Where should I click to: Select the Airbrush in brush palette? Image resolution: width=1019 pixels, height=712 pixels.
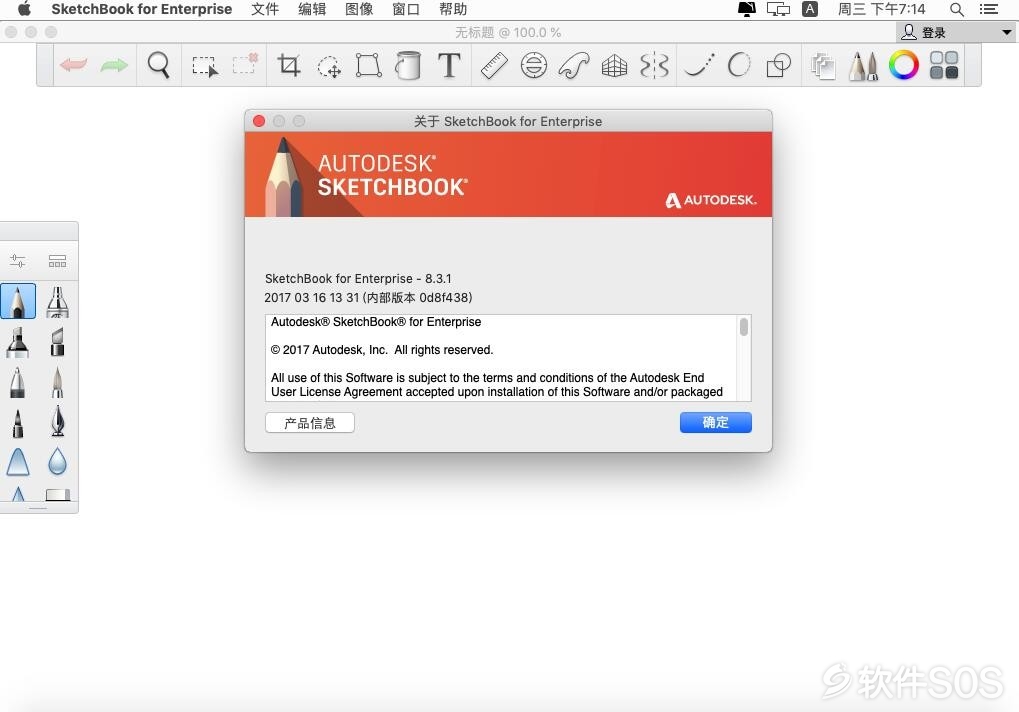point(57,302)
